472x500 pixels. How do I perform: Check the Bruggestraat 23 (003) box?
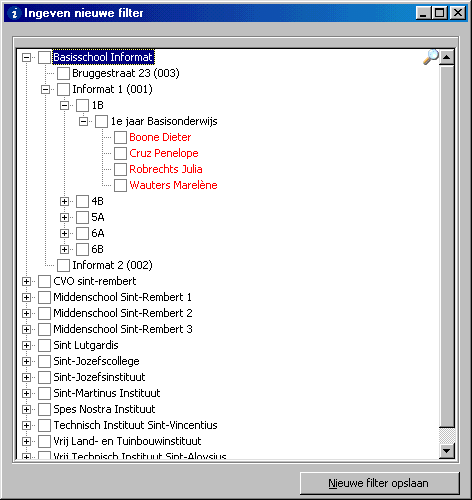(63, 73)
